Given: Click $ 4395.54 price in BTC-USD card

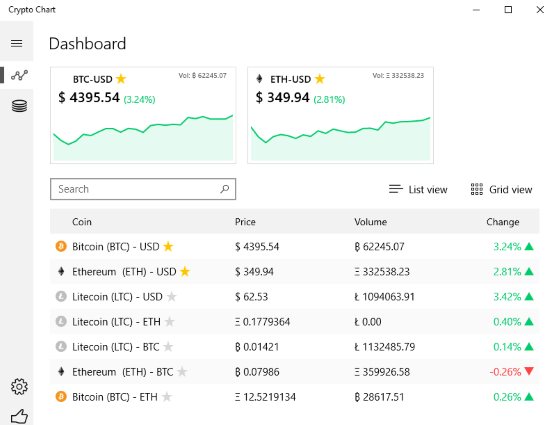Looking at the screenshot, I should coord(89,97).
